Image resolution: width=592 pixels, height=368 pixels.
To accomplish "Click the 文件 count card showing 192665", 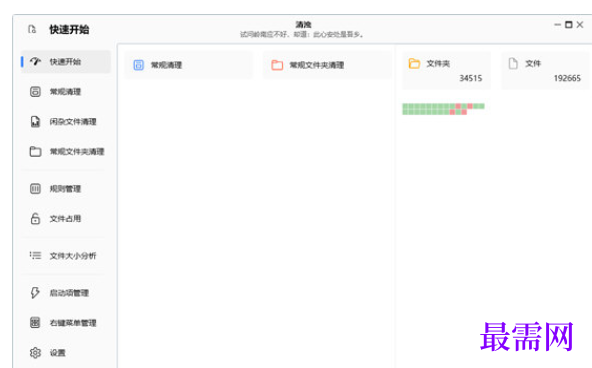I will (545, 70).
